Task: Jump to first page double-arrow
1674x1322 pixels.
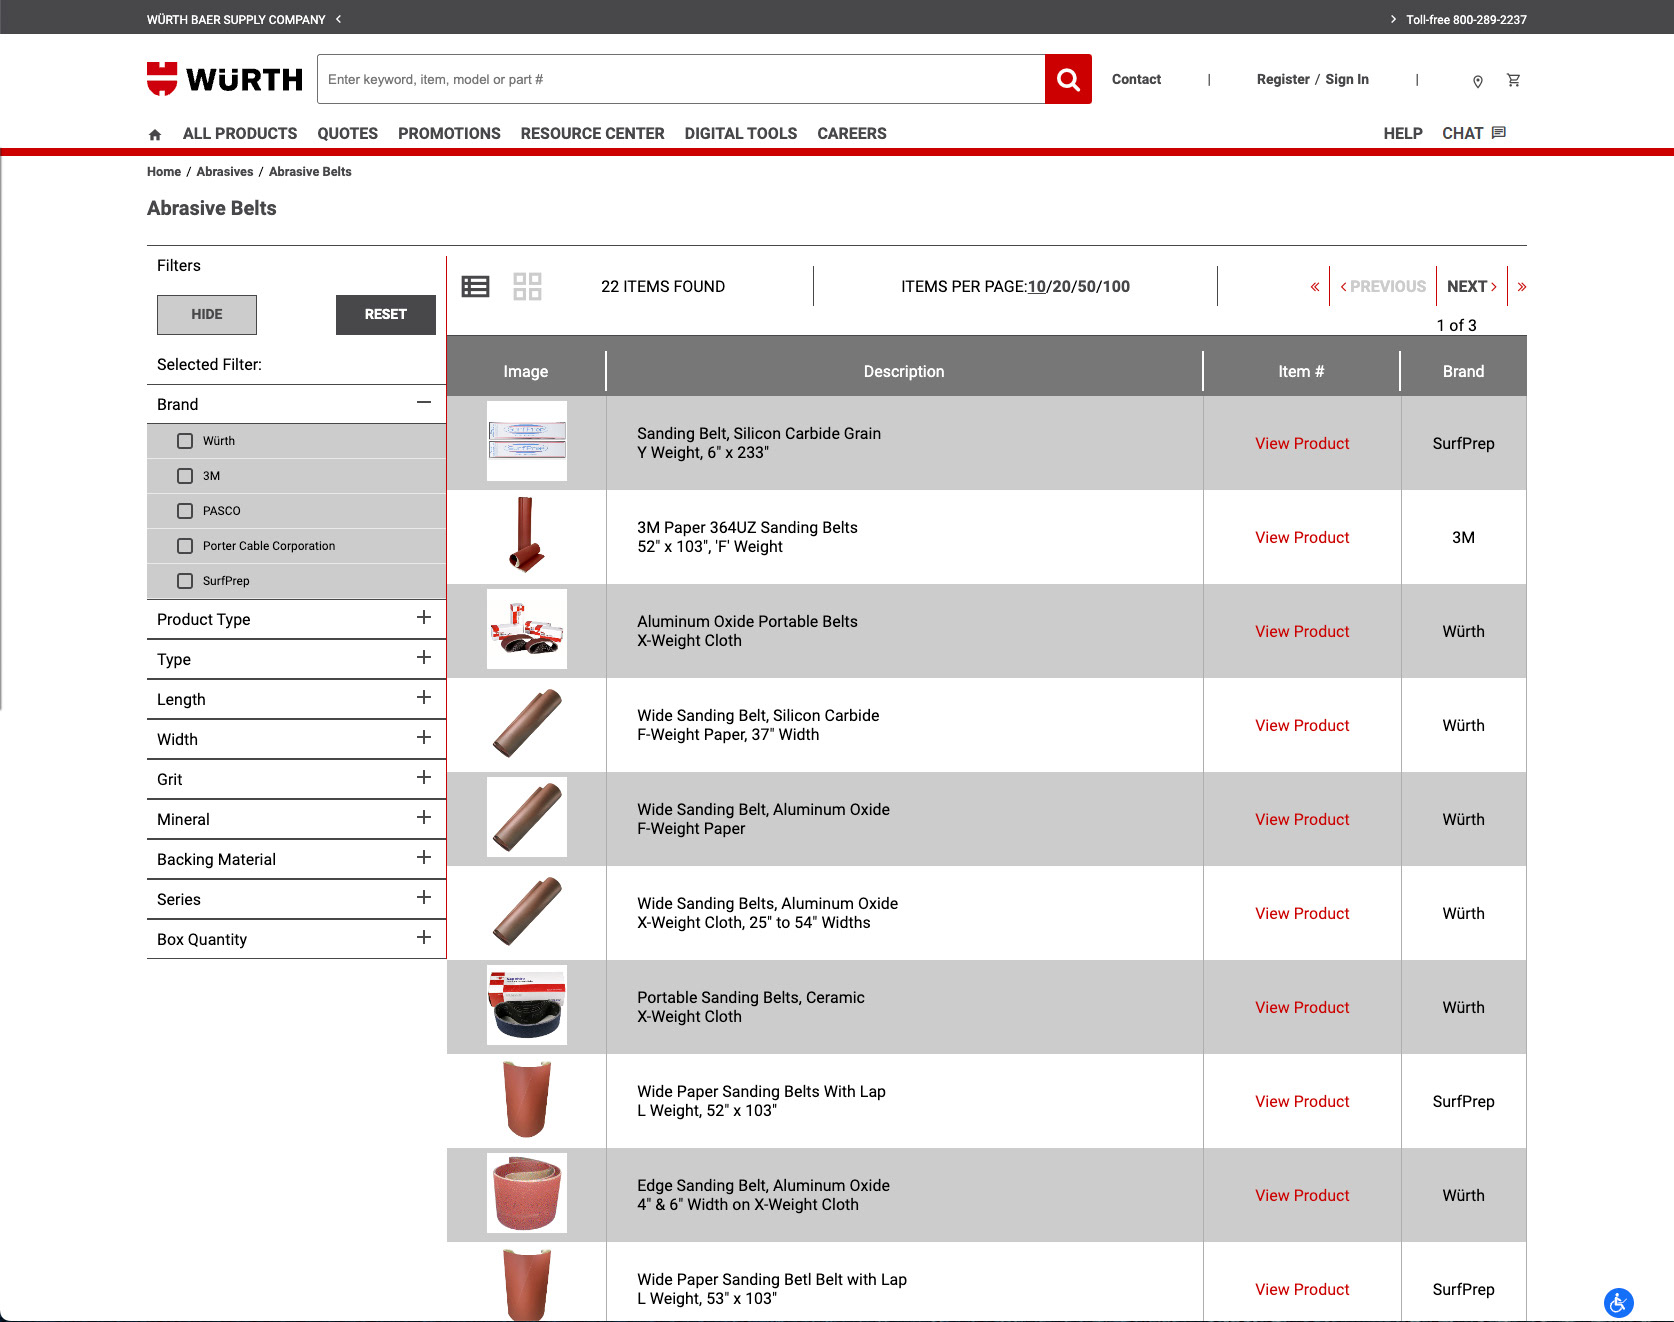Action: 1315,287
